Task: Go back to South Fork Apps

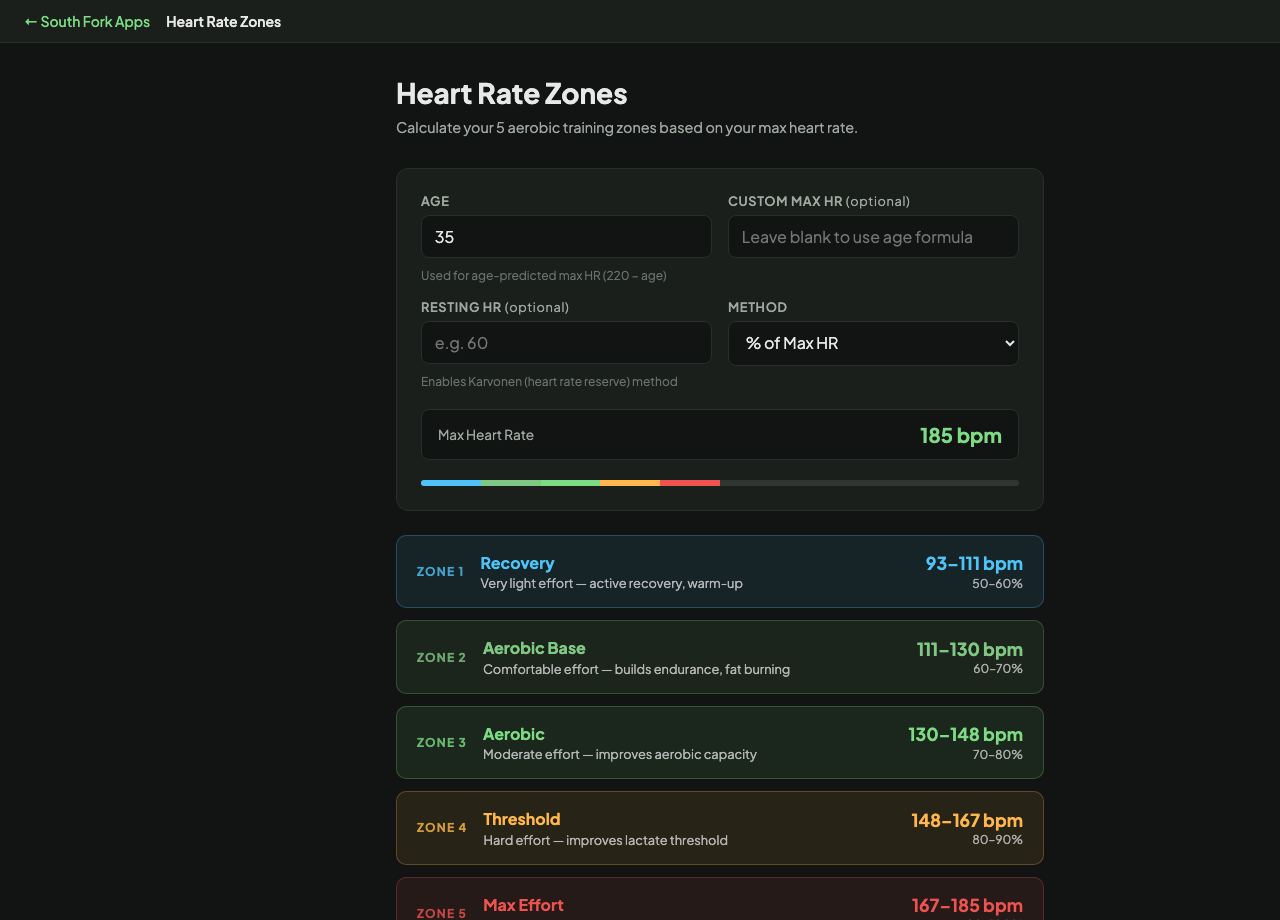Action: [x=87, y=21]
